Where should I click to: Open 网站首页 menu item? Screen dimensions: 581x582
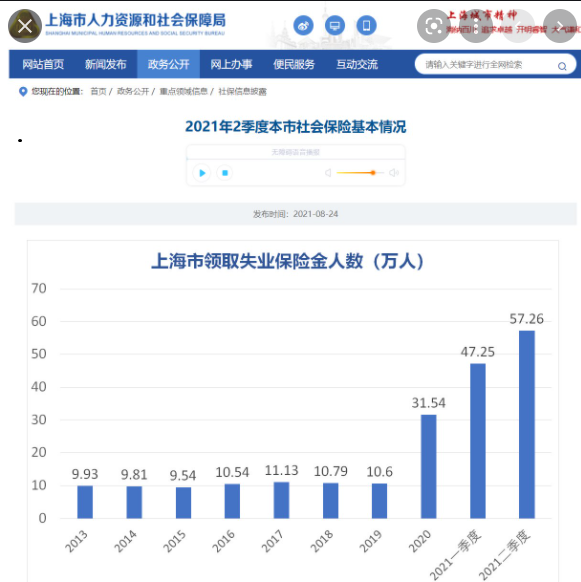coord(43,64)
